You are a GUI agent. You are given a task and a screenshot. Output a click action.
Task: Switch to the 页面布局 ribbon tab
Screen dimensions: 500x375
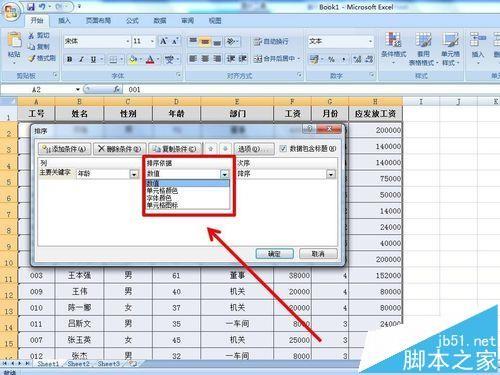pos(98,21)
